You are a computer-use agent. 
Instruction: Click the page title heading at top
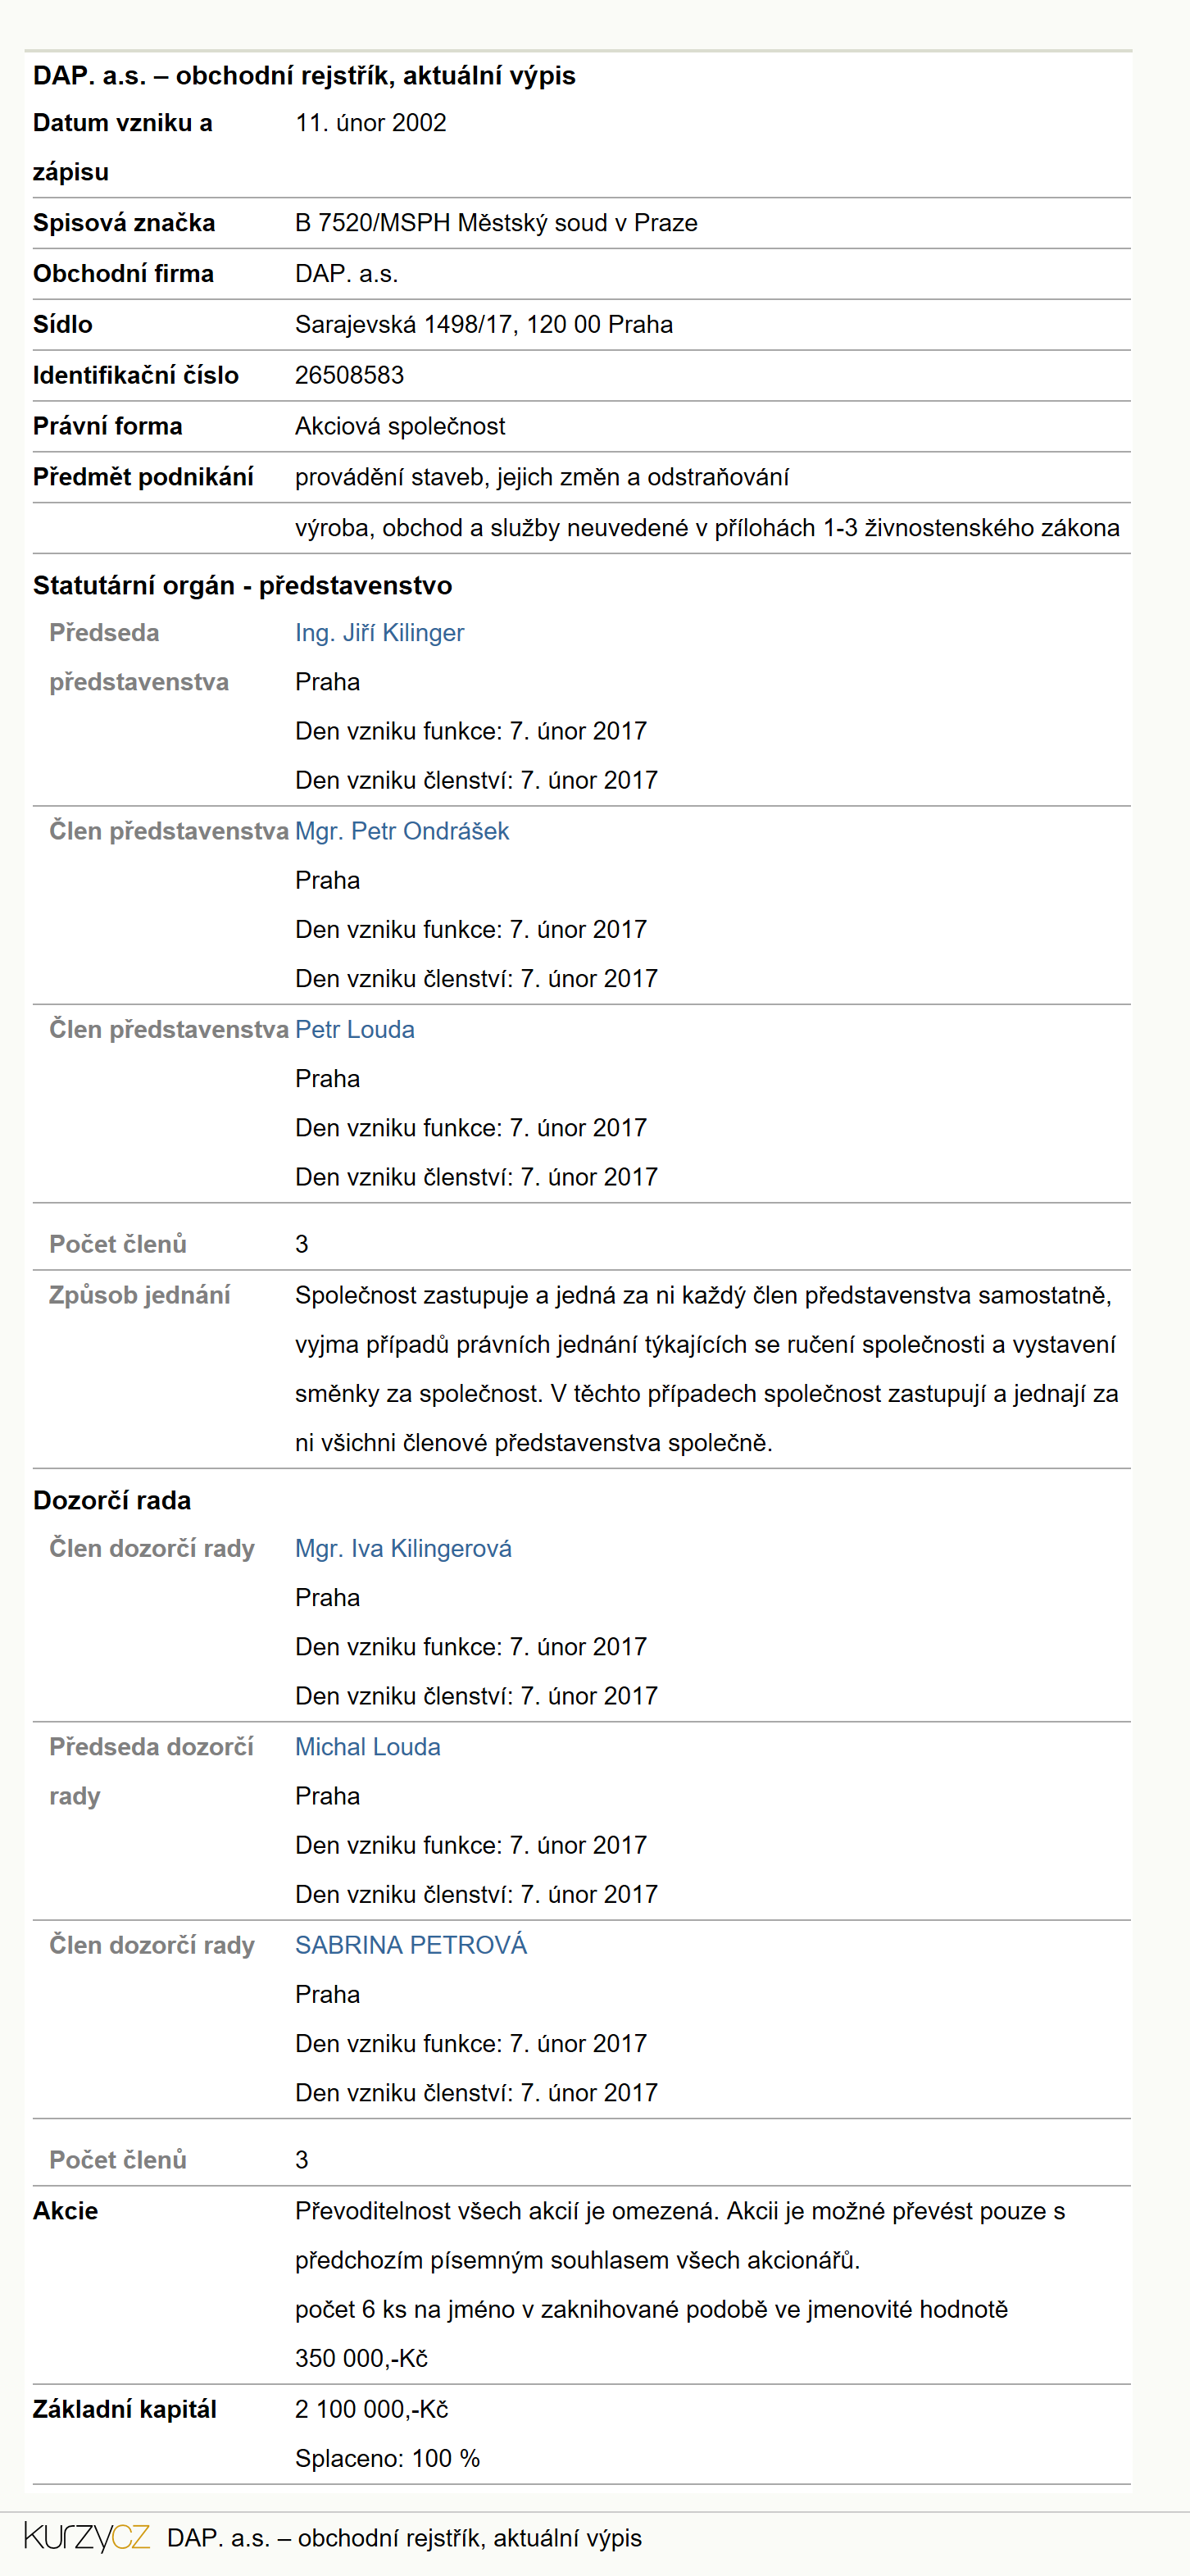[304, 76]
